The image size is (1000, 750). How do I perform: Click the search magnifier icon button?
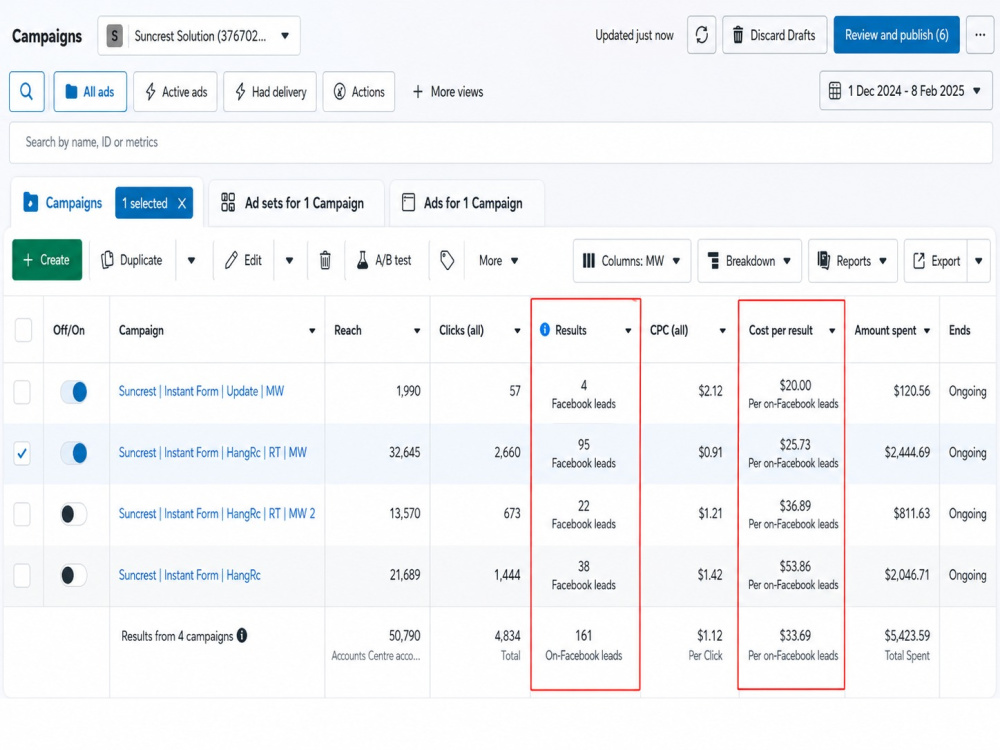[27, 92]
